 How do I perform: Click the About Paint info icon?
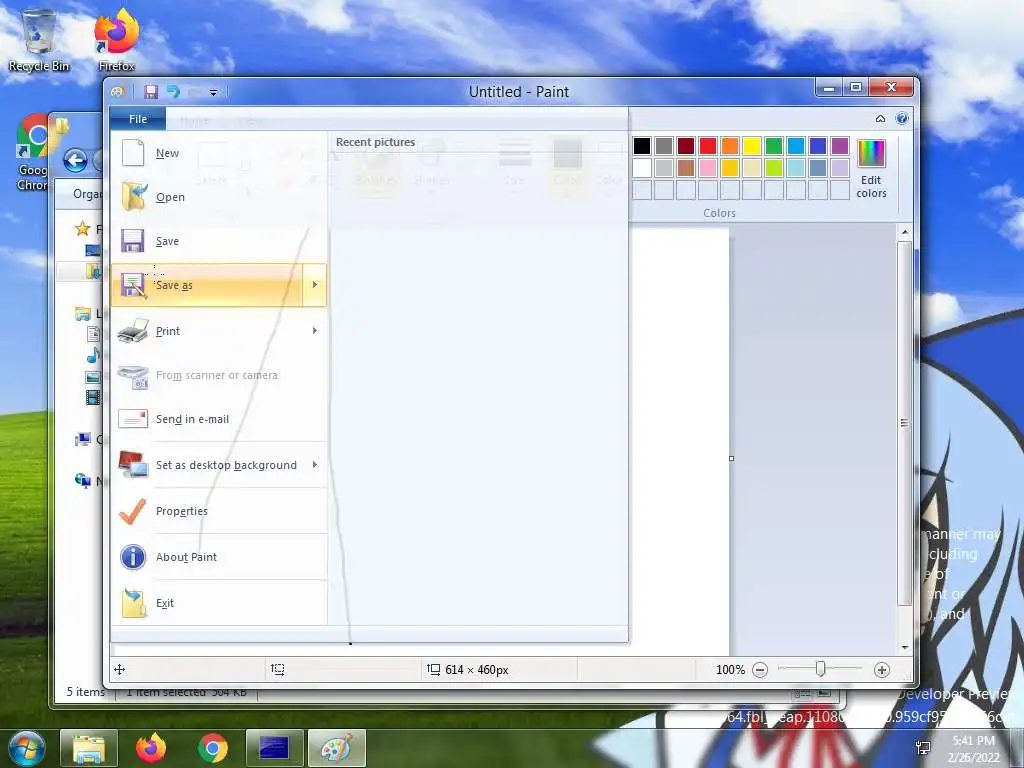coord(133,557)
